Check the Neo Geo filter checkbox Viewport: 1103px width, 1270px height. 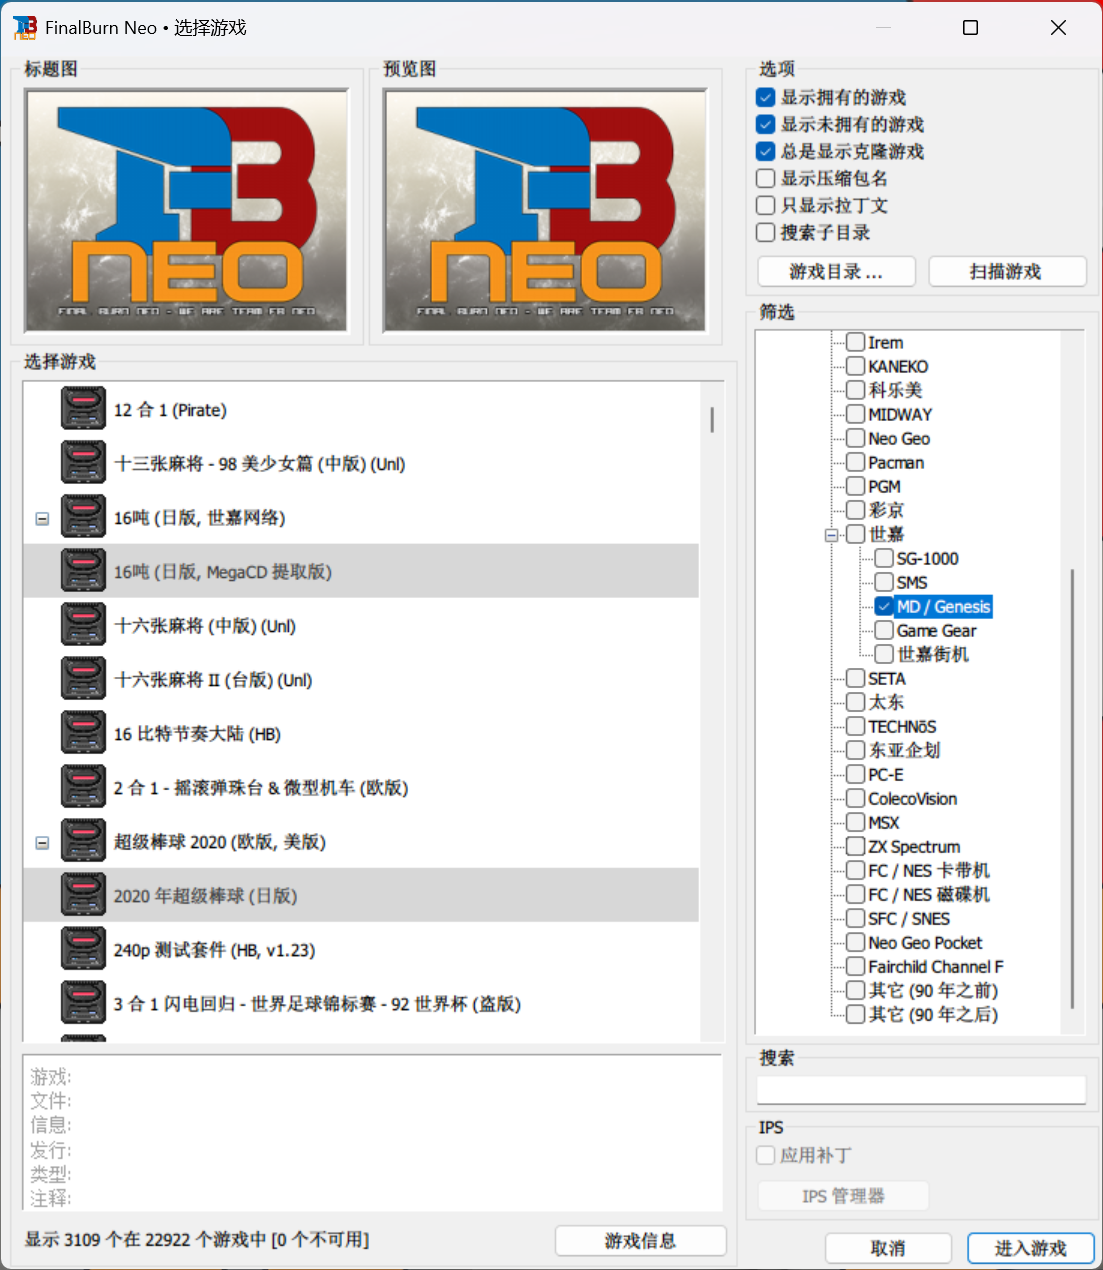tap(856, 439)
